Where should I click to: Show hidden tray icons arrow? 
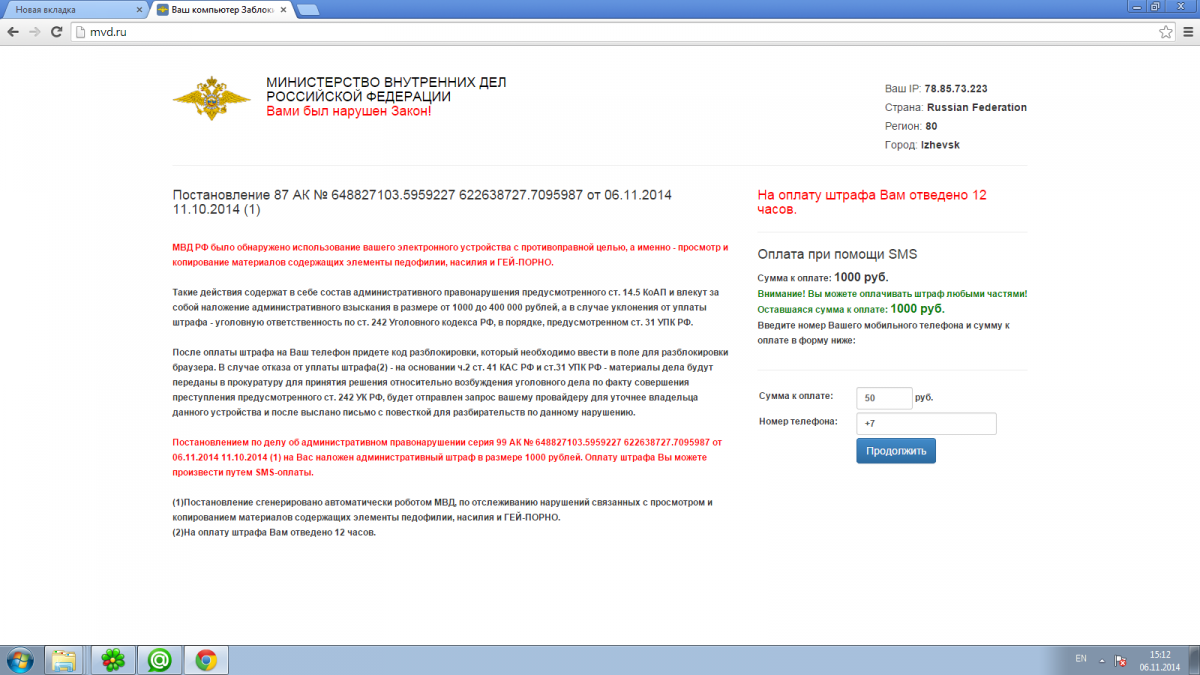[x=1102, y=660]
